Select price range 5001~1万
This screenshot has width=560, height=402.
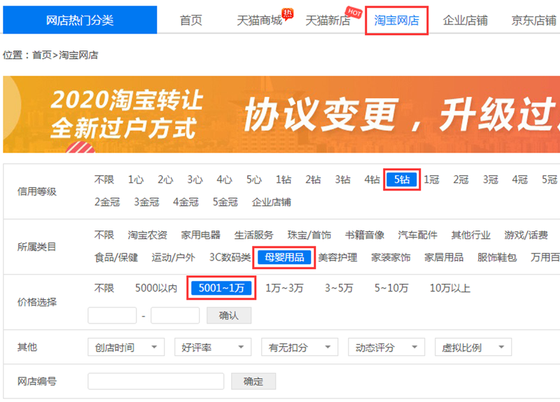221,288
